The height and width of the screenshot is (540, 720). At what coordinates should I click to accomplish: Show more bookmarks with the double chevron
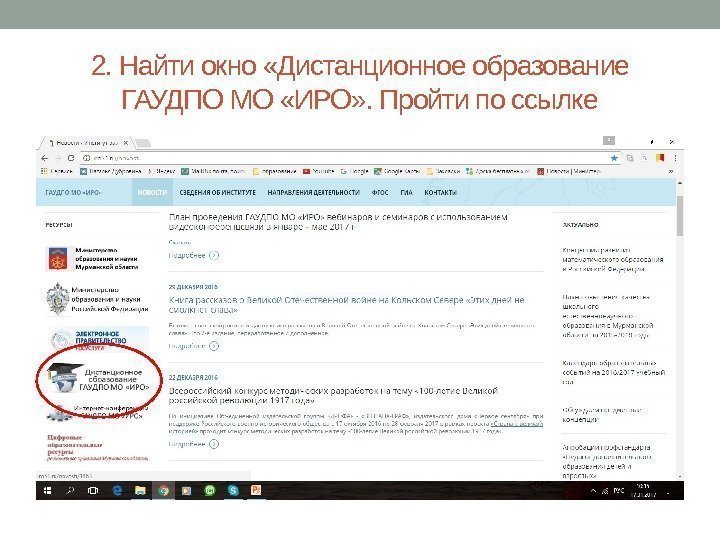pos(671,171)
